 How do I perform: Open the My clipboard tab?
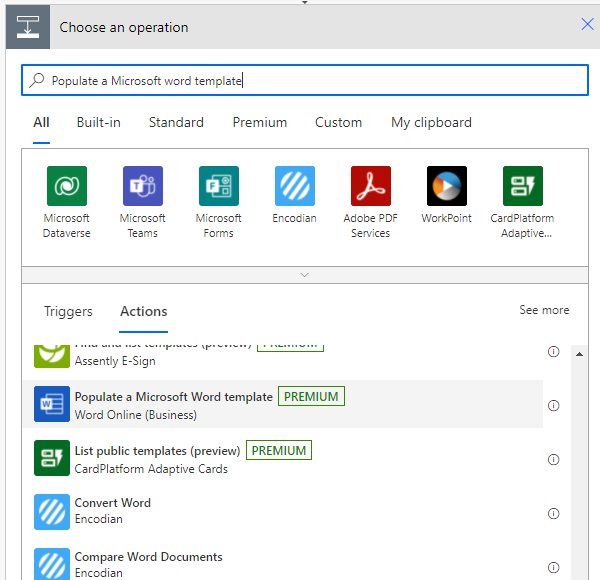pyautogui.click(x=431, y=122)
